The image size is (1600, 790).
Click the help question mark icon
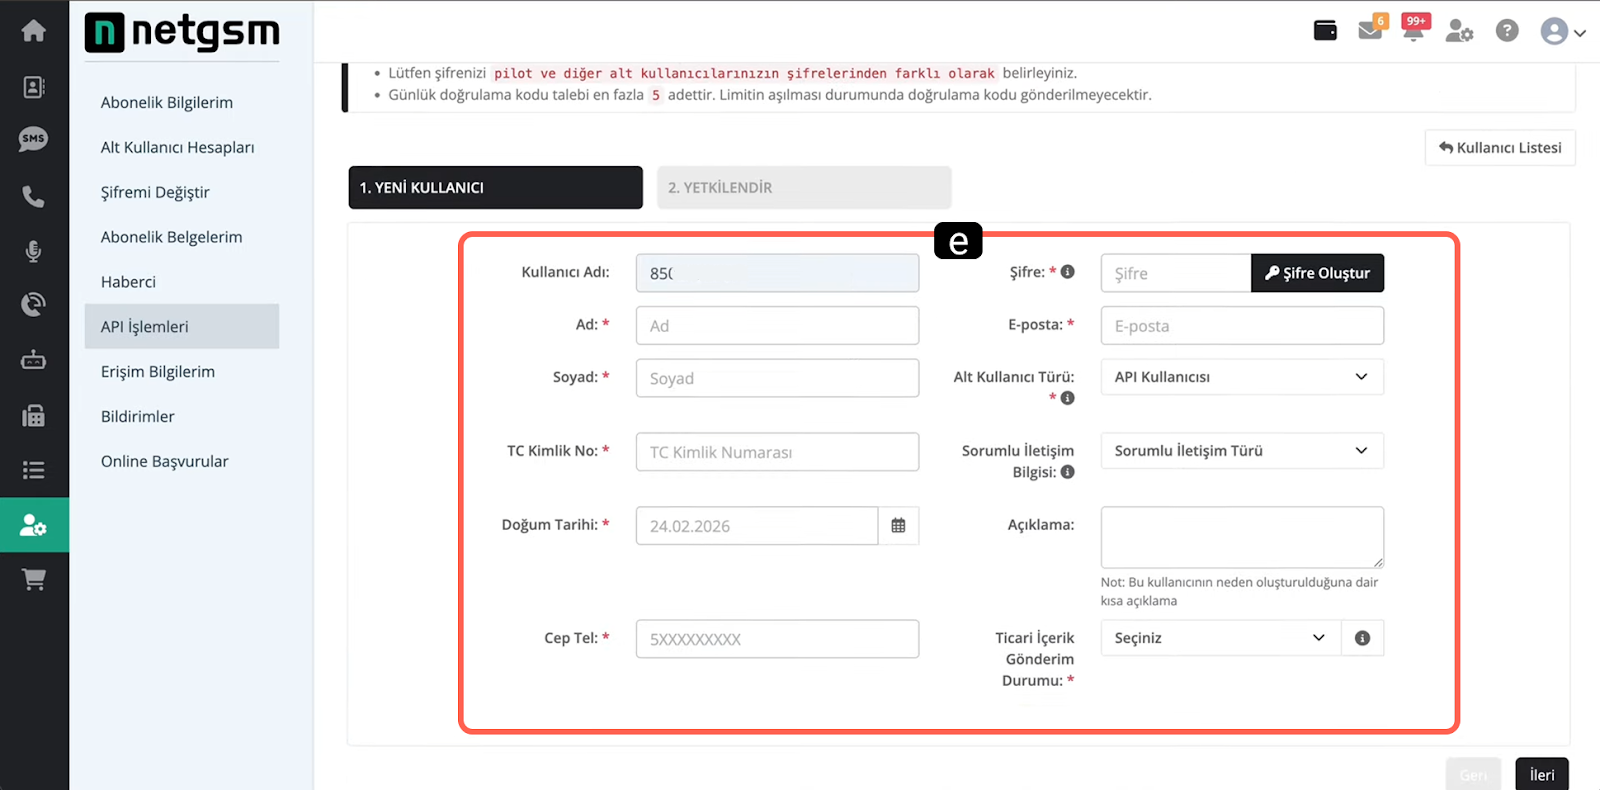click(x=1506, y=31)
